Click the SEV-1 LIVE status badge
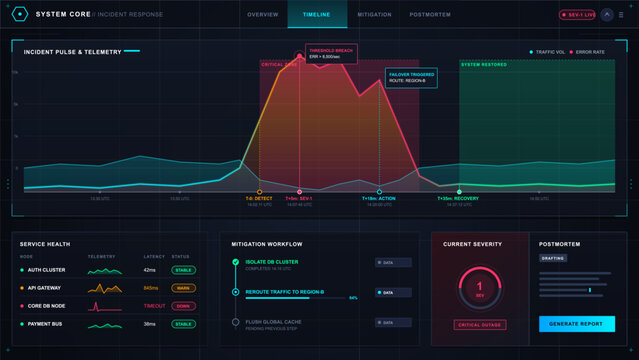639x360 pixels. 577,15
